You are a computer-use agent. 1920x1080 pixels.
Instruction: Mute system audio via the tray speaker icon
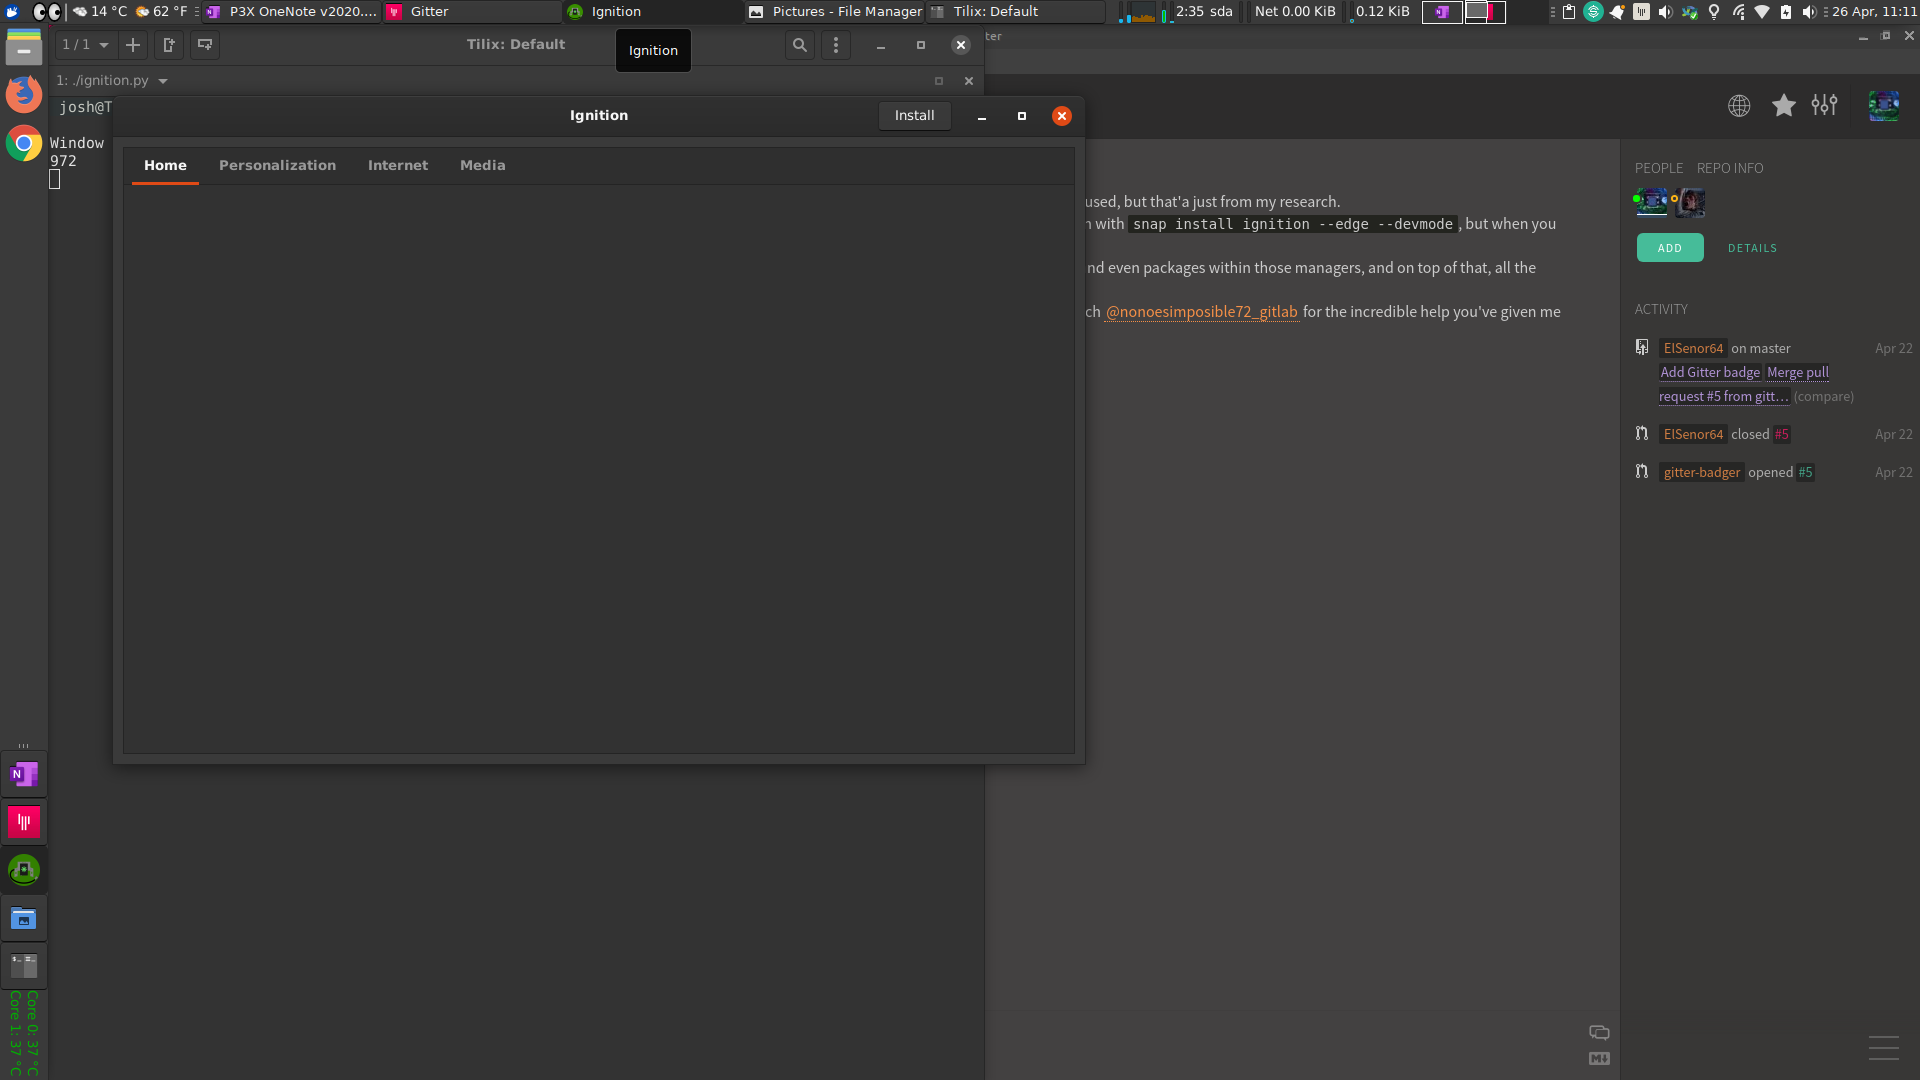click(x=1809, y=12)
